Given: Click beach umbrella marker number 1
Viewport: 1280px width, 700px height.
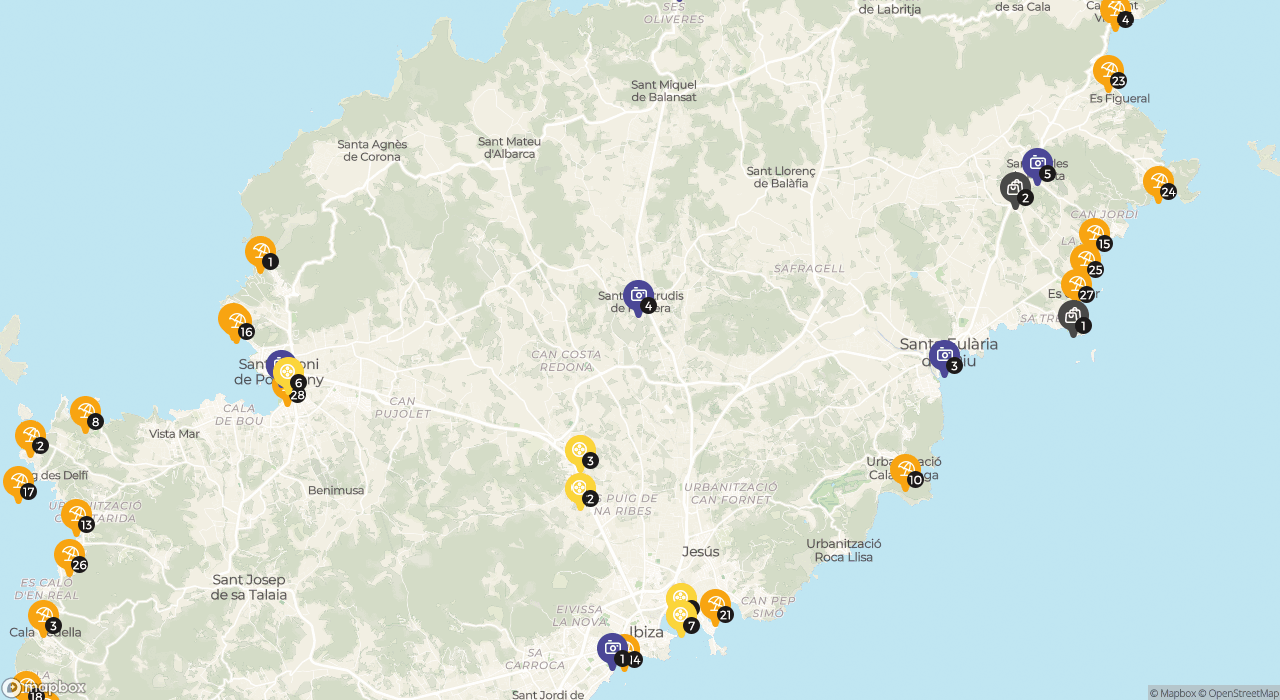Looking at the screenshot, I should [x=260, y=252].
